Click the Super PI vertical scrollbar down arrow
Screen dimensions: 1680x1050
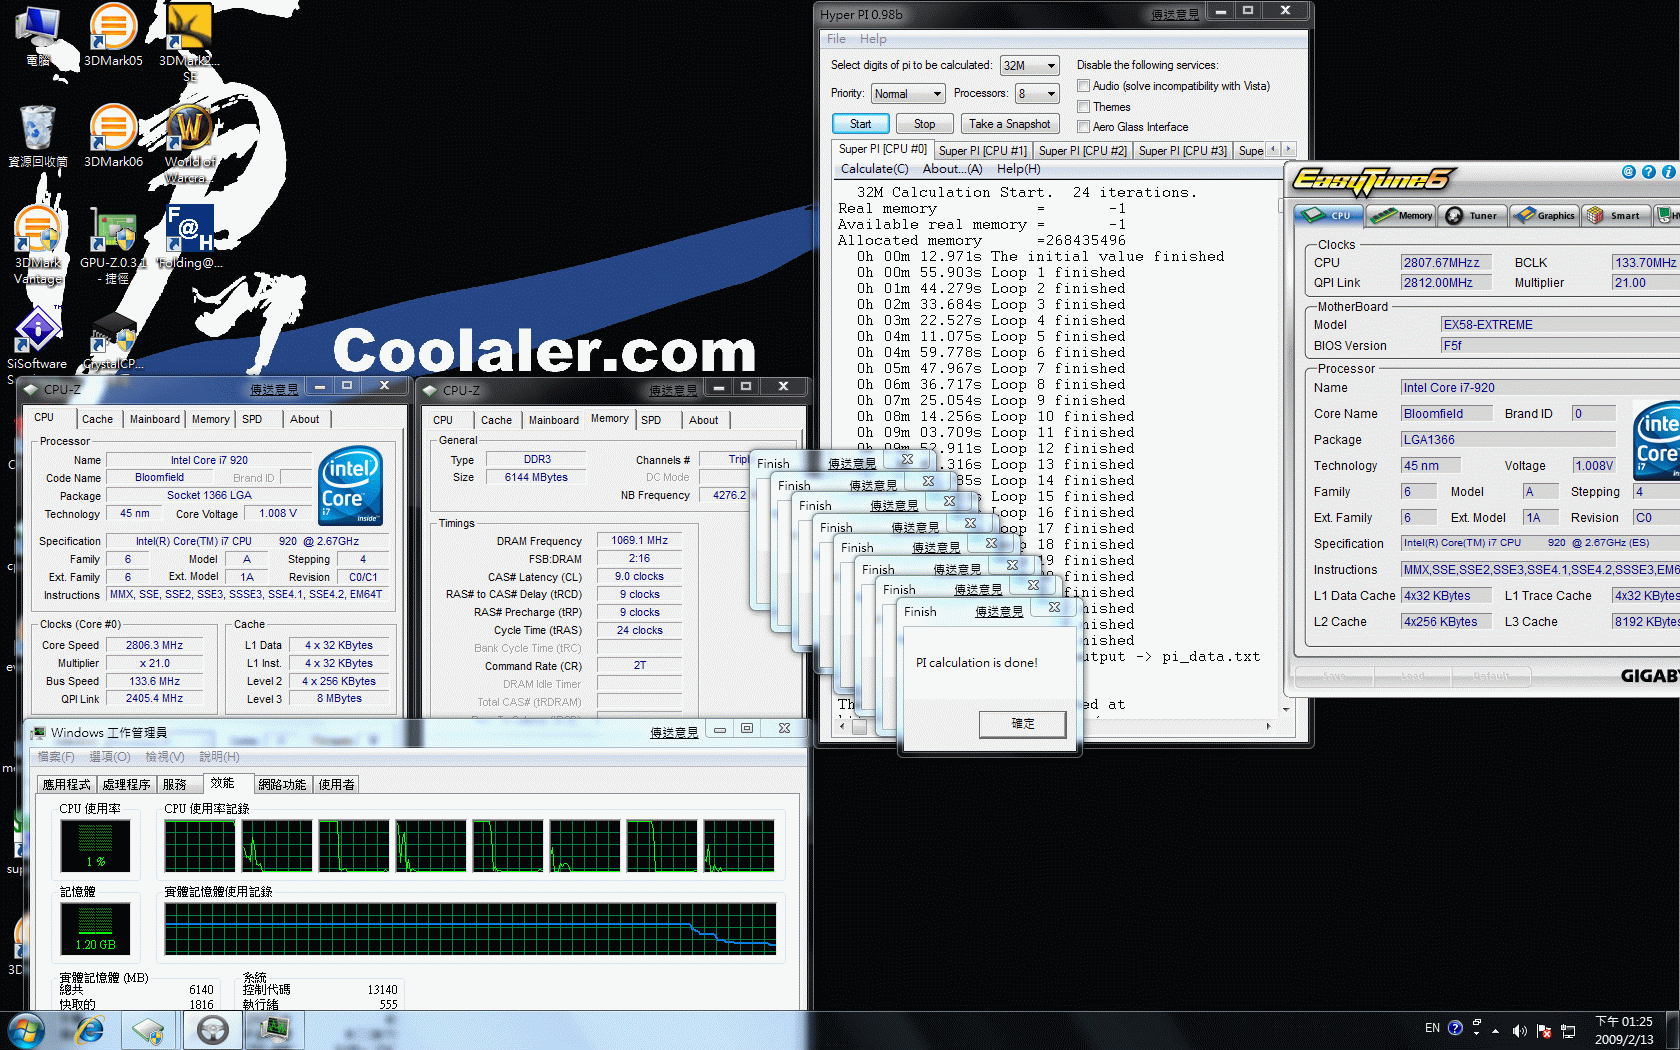point(1284,710)
